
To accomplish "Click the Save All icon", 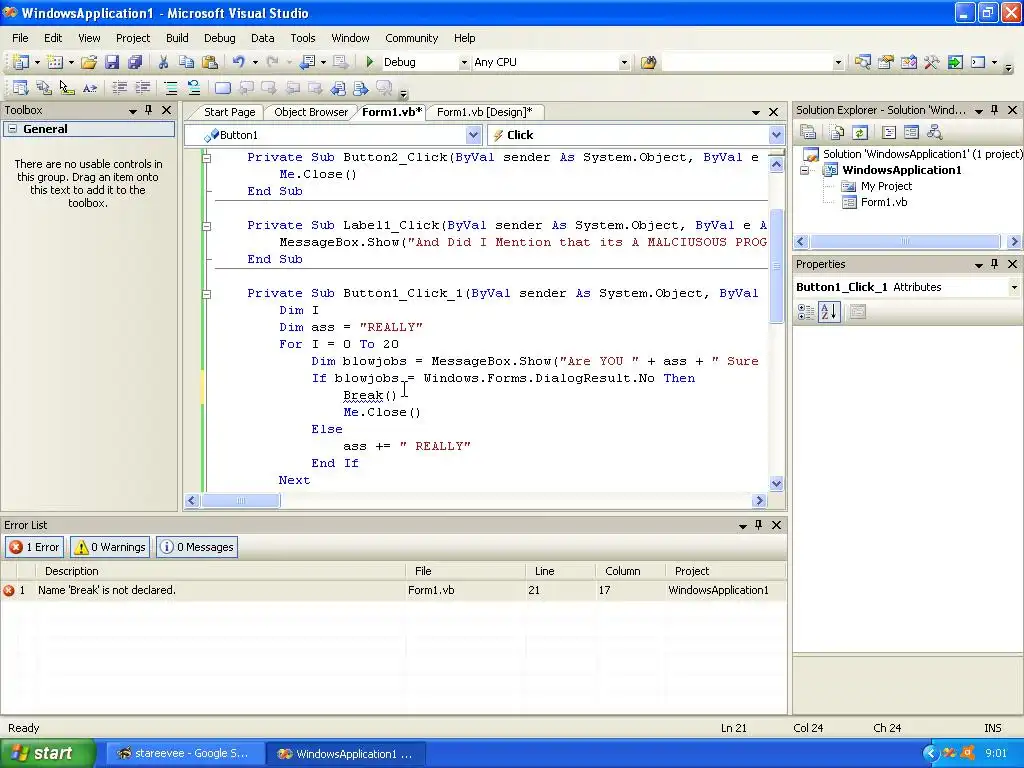I will pyautogui.click(x=135, y=62).
